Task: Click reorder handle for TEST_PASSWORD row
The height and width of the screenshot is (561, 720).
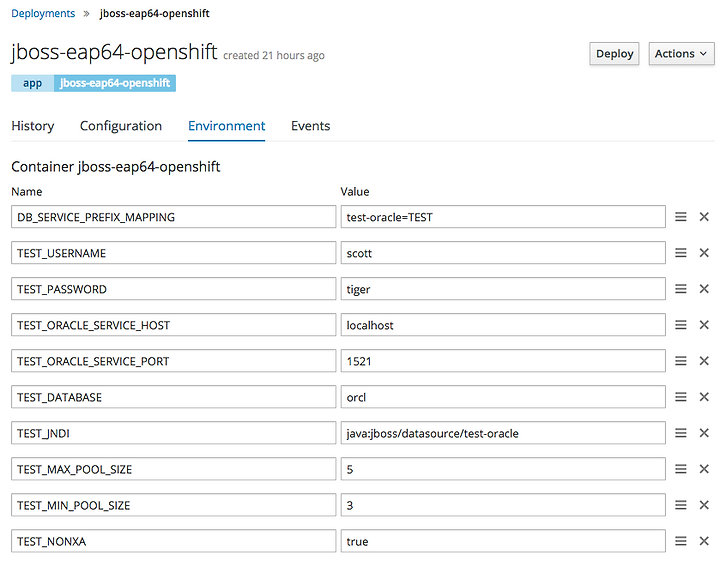Action: tap(681, 289)
